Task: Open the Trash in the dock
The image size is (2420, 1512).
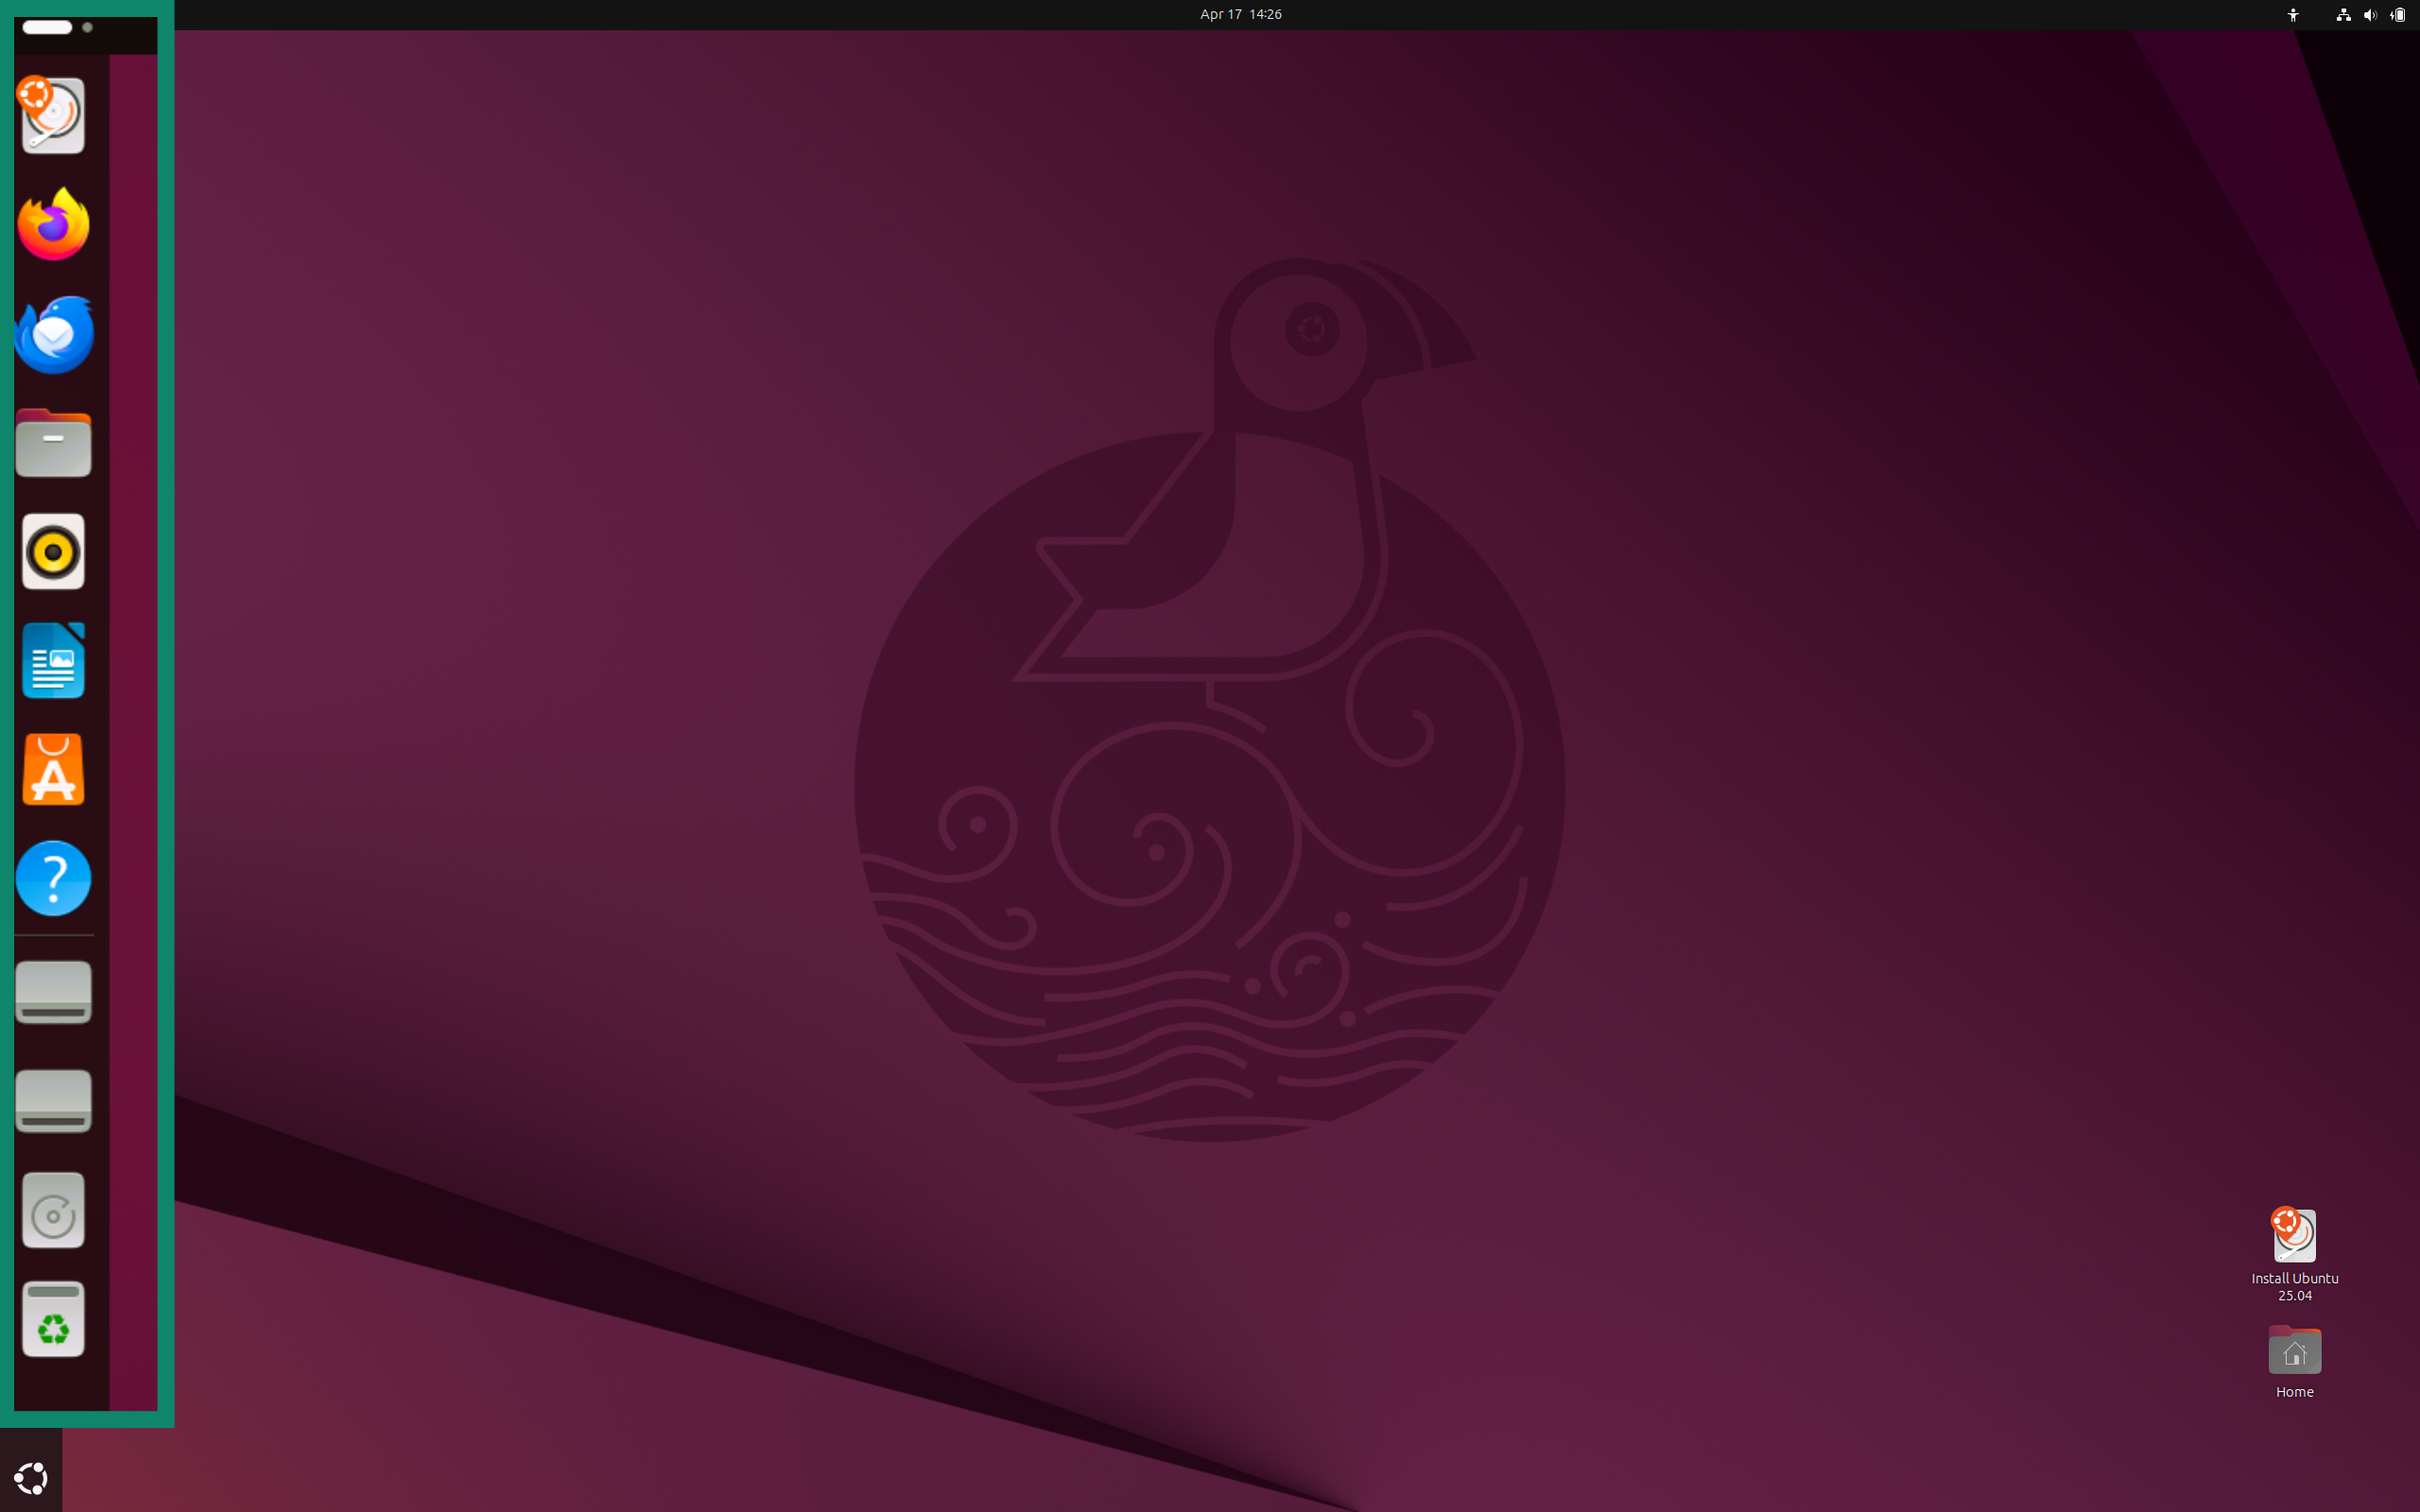Action: point(52,1318)
